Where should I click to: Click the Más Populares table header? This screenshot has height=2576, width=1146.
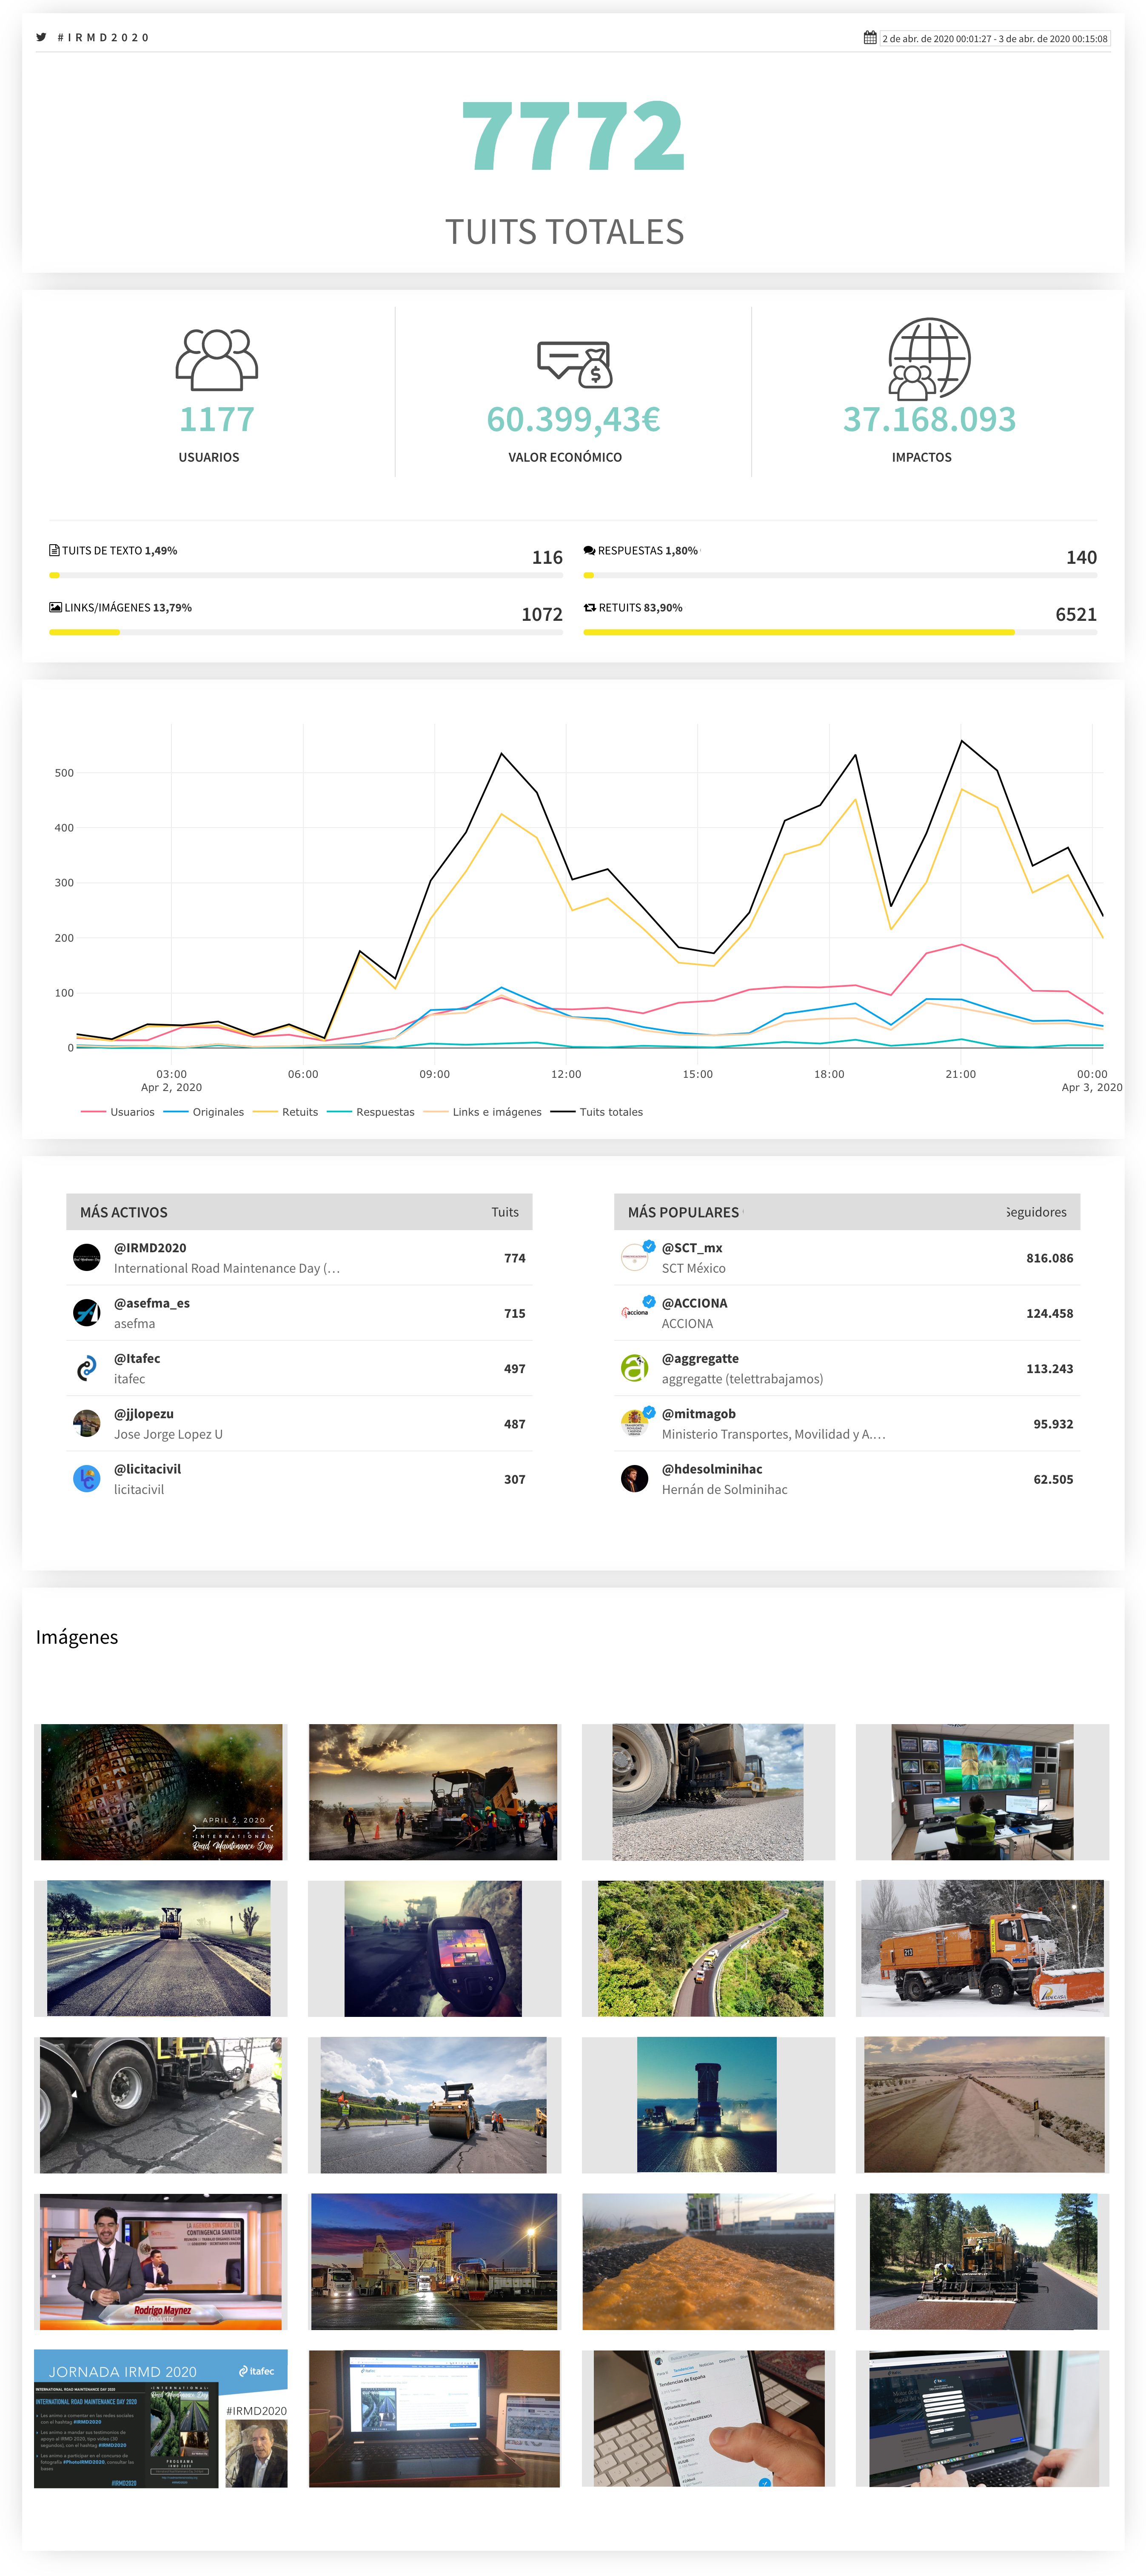pyautogui.click(x=847, y=1212)
